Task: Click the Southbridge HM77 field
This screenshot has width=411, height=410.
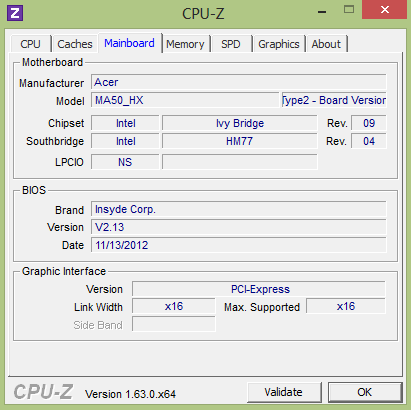Action: 239,141
